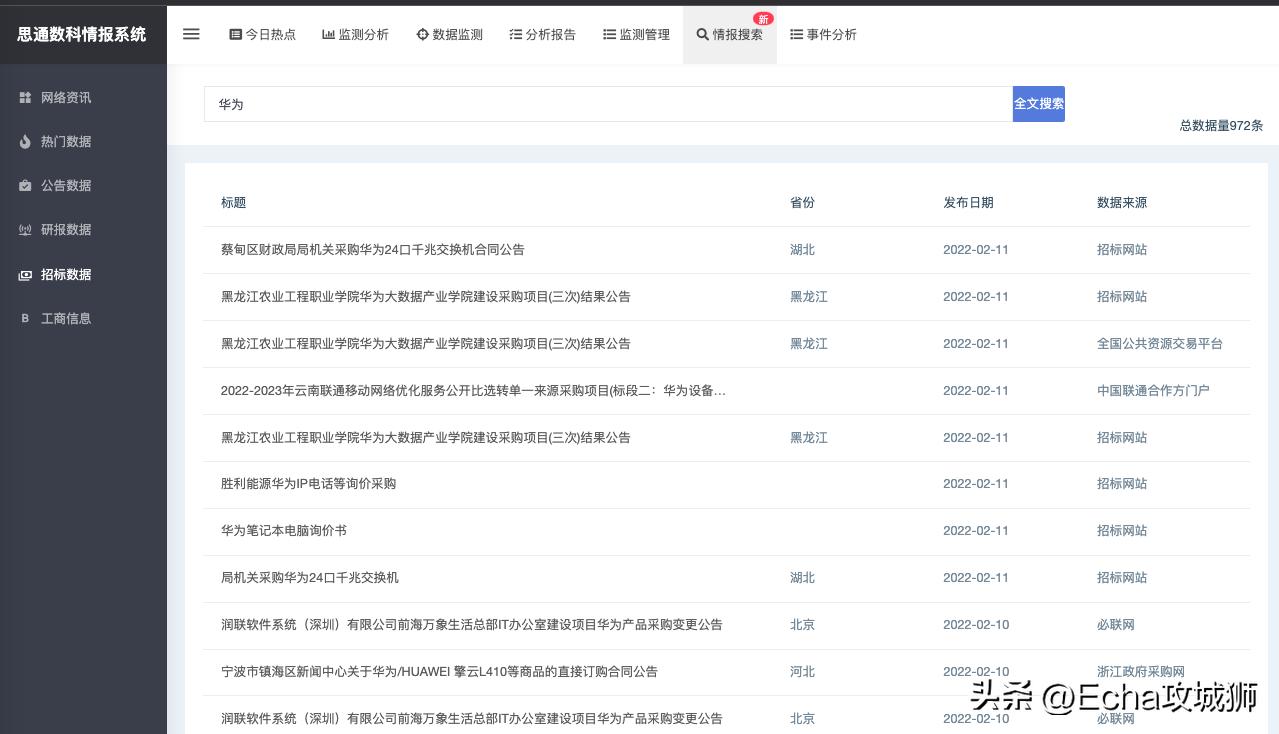Click the 热门数据 sidebar icon

point(25,142)
